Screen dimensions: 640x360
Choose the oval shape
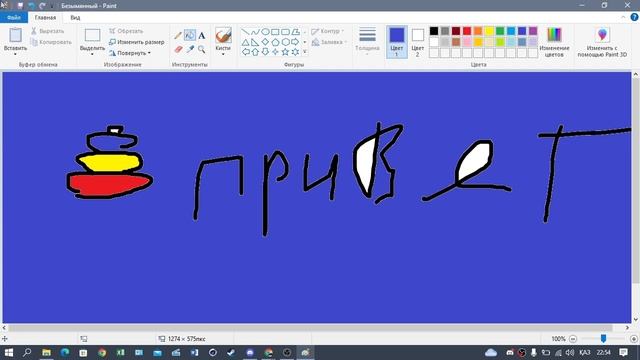[265, 32]
